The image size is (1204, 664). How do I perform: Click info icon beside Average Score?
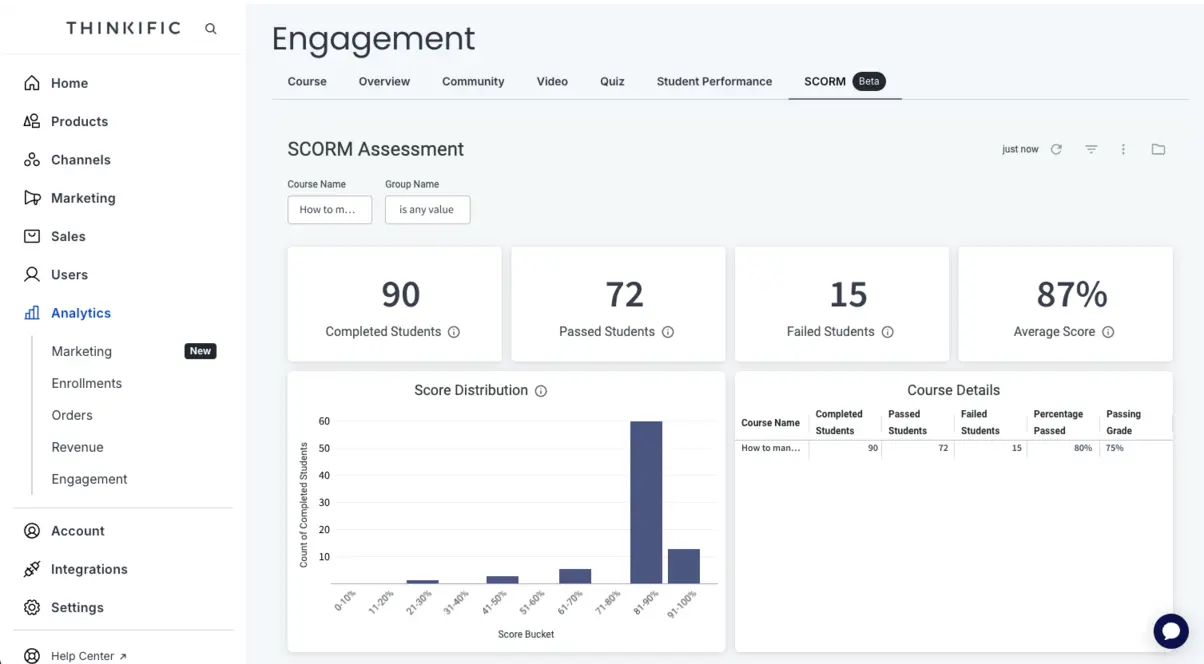click(x=1108, y=332)
